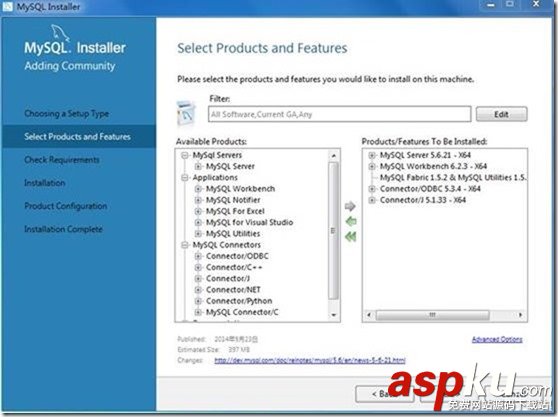Image resolution: width=558 pixels, height=417 pixels.
Task: Select the MySQL Connector/C label
Action: pos(242,312)
